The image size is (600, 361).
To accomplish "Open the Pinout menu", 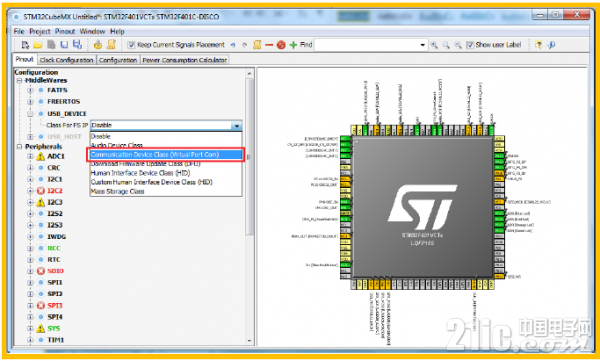I will click(x=65, y=31).
